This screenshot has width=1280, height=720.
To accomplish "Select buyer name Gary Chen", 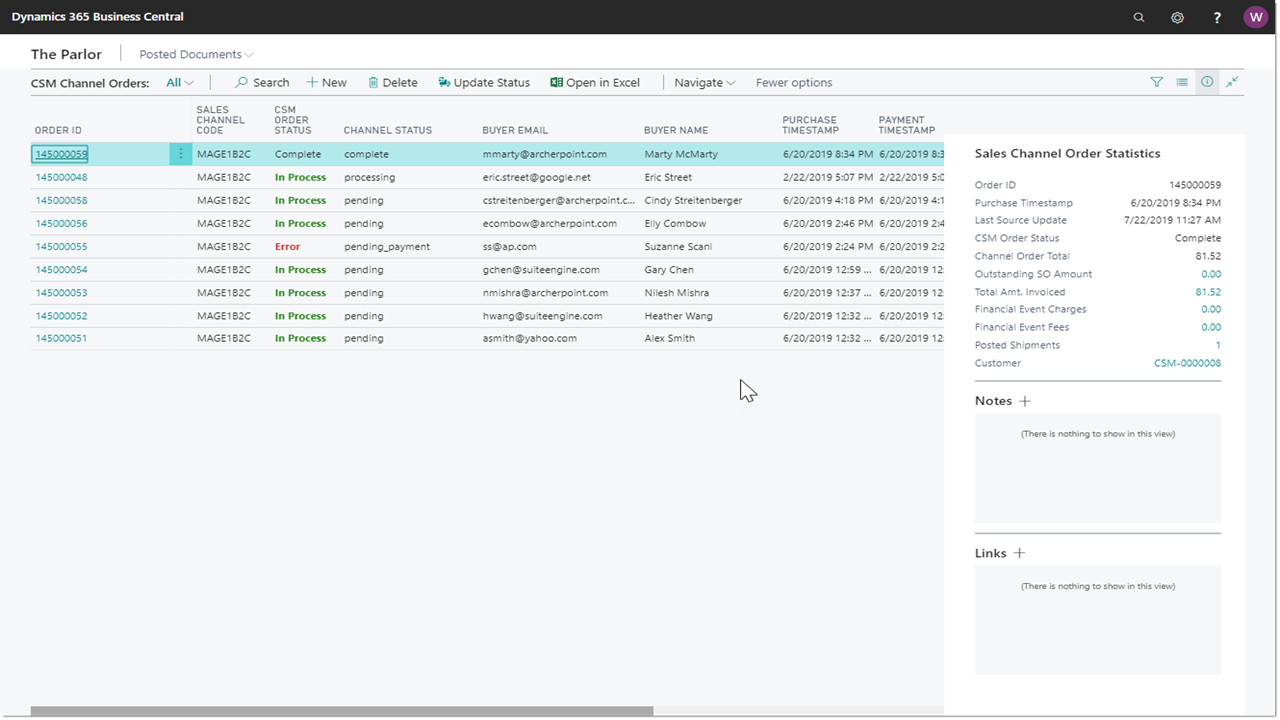I will tap(669, 269).
